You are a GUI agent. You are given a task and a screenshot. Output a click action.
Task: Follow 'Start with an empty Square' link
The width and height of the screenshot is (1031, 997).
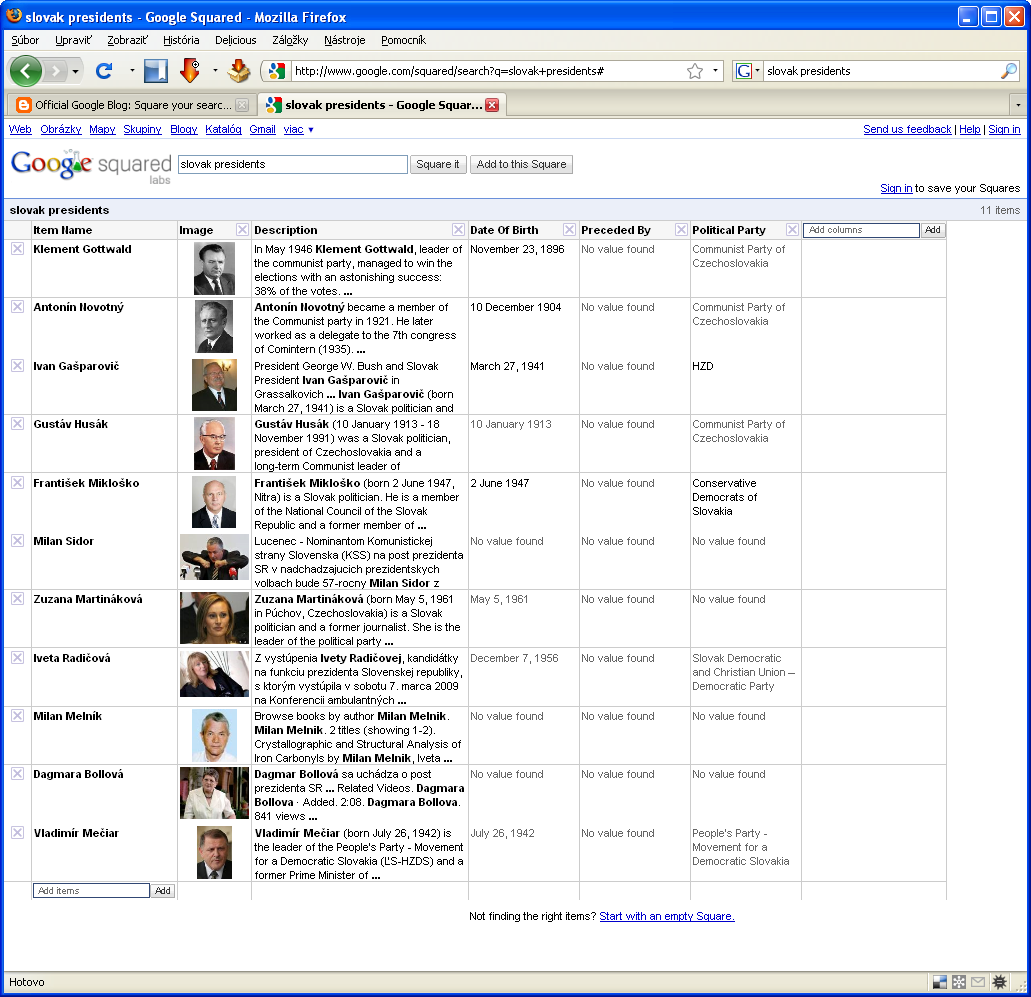coord(666,916)
